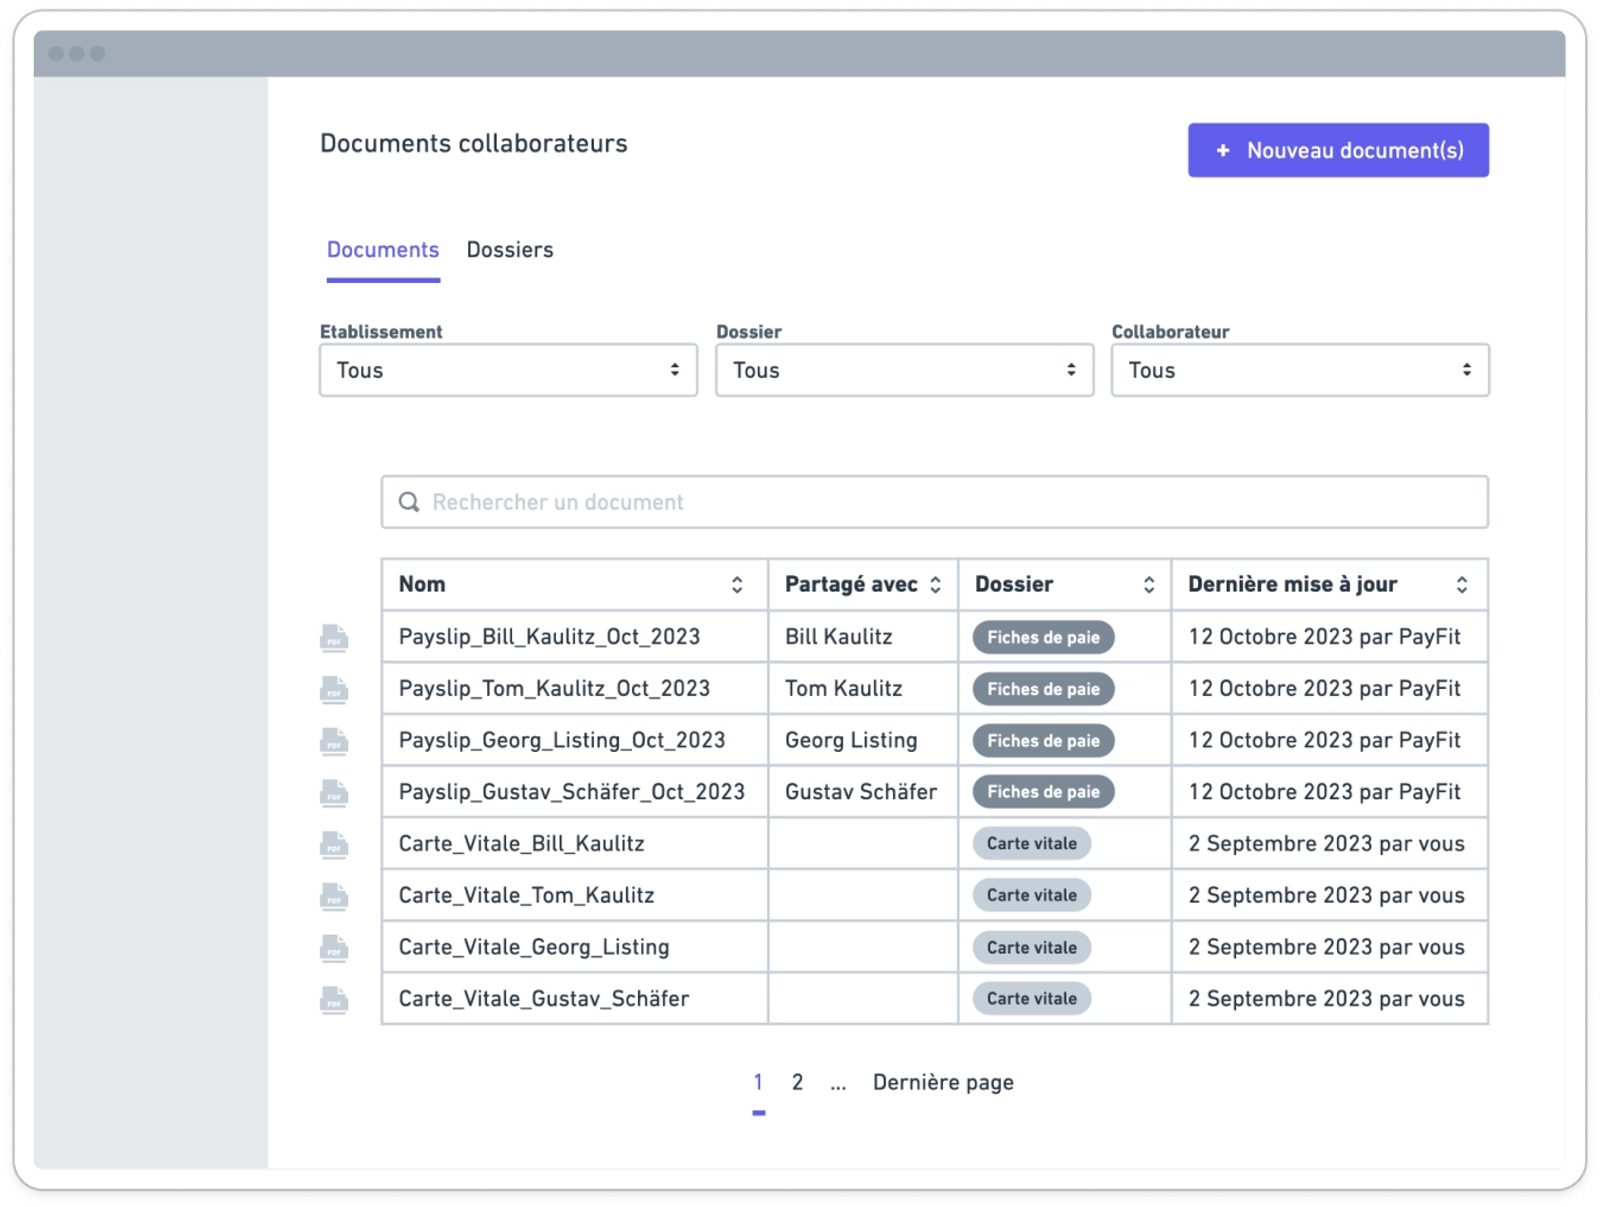Click Tom Kaulitz in Partagé avec column

pos(843,689)
